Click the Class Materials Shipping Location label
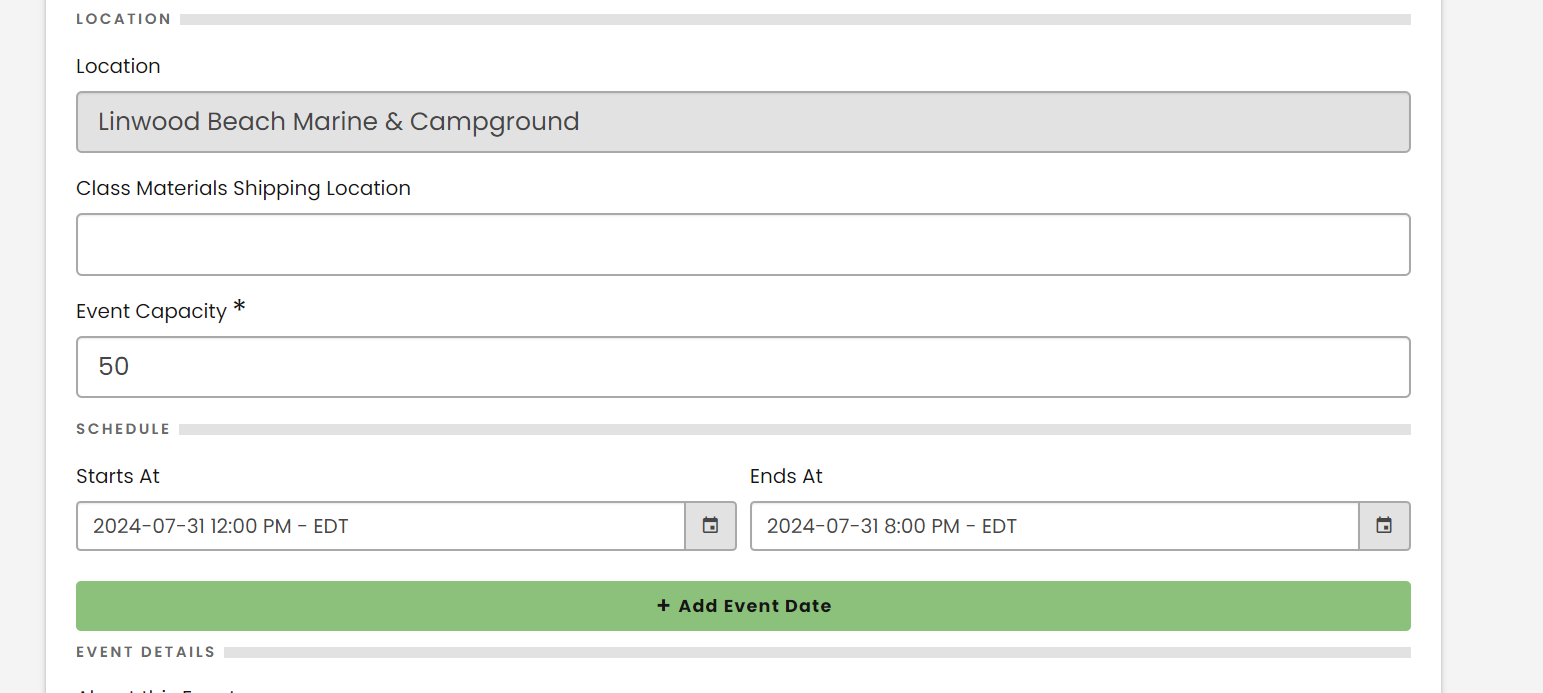The height and width of the screenshot is (693, 1543). (243, 188)
